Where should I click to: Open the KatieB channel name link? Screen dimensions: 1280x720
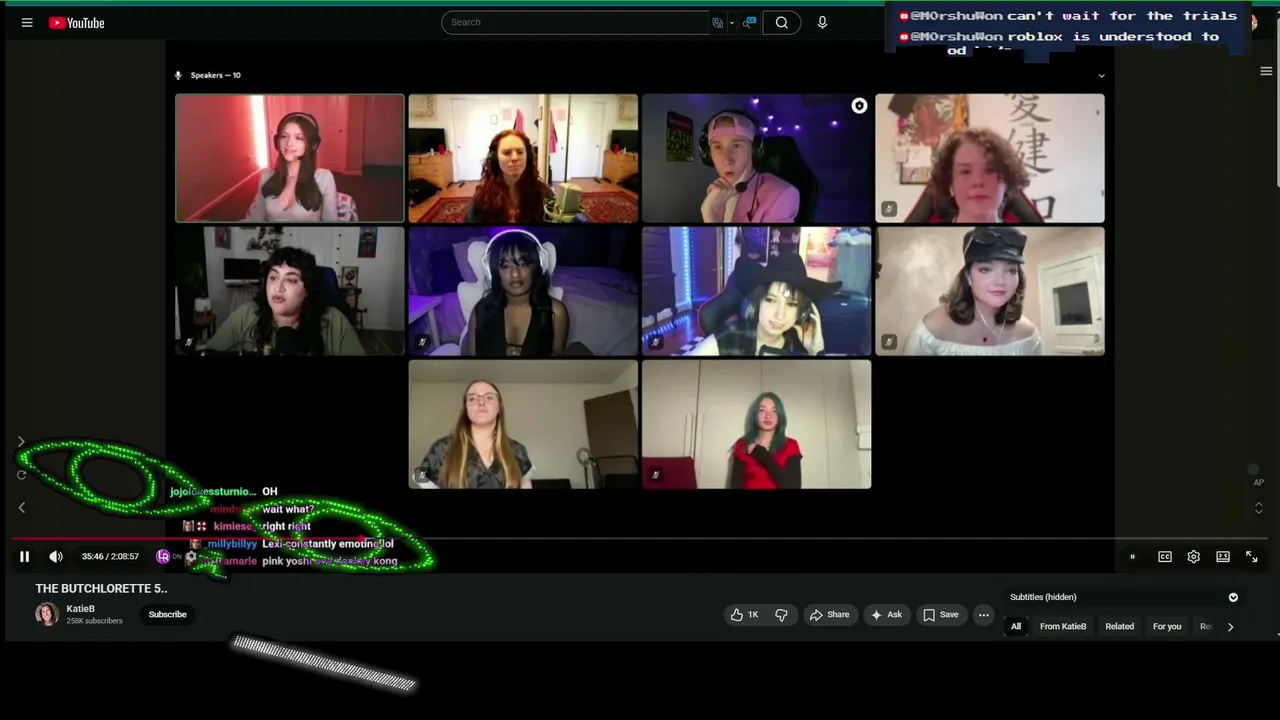coord(81,609)
